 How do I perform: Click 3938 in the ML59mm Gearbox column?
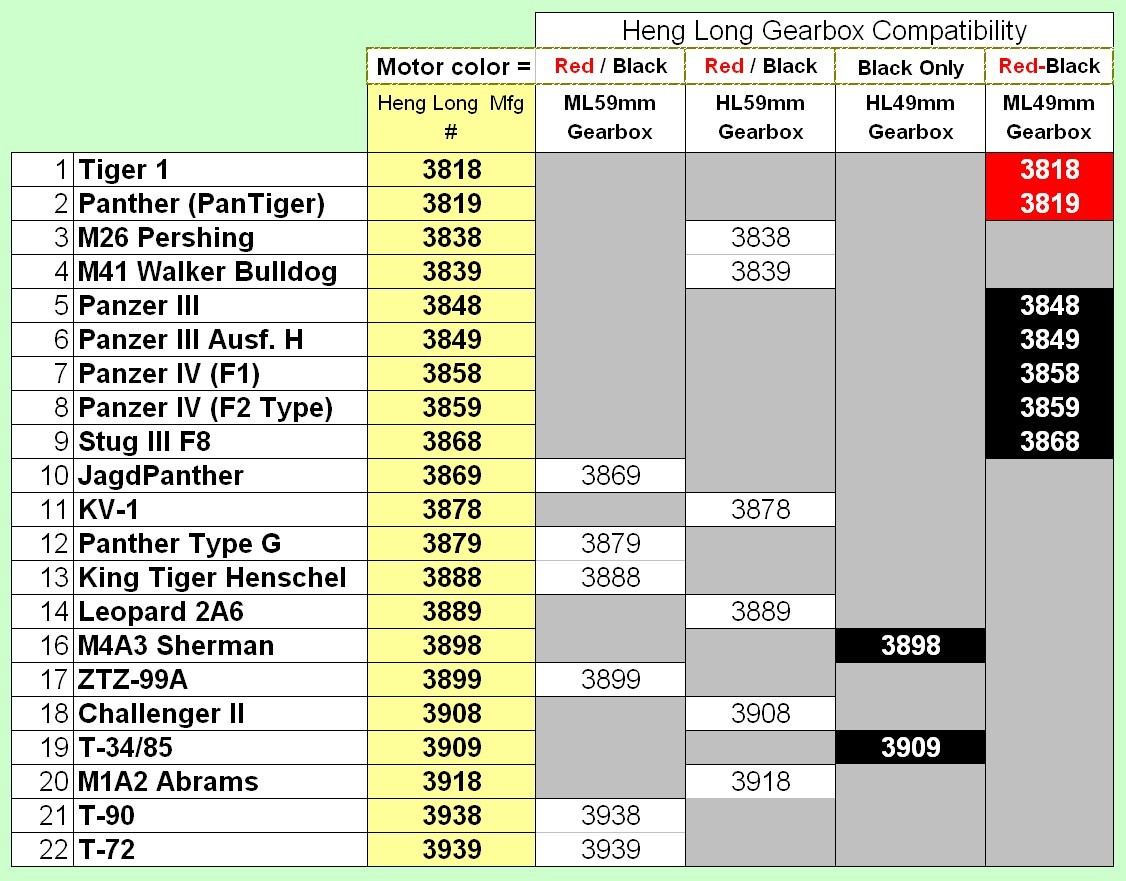610,815
